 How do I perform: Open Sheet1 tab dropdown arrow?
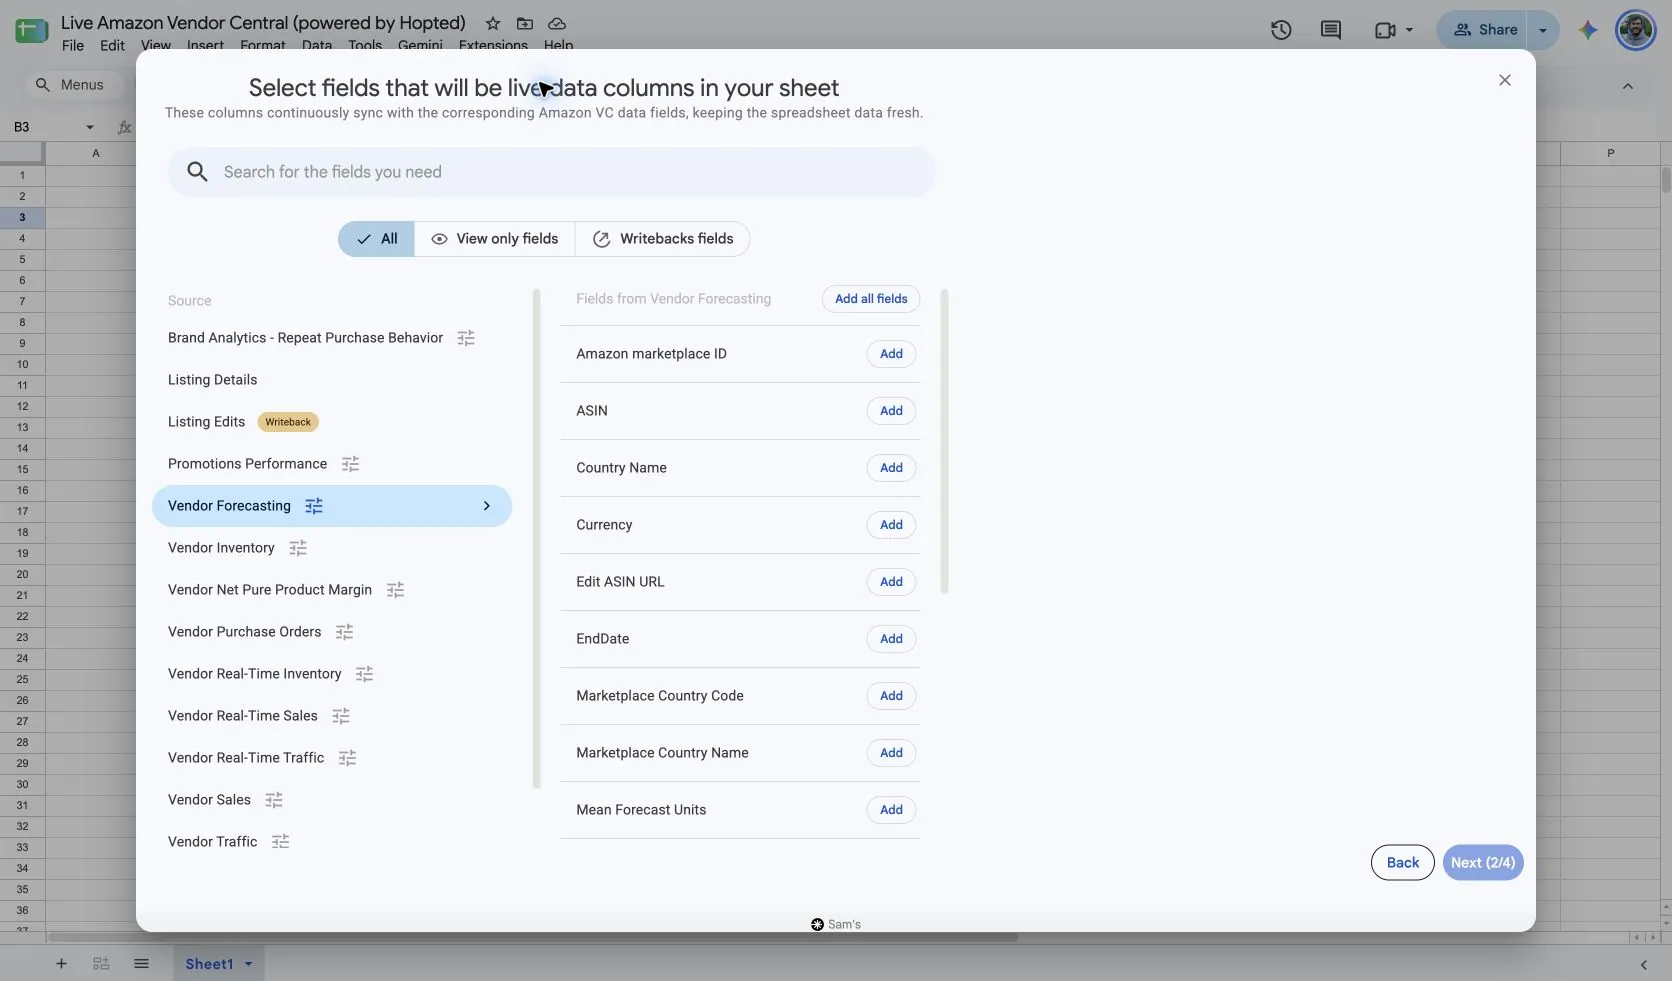point(248,964)
